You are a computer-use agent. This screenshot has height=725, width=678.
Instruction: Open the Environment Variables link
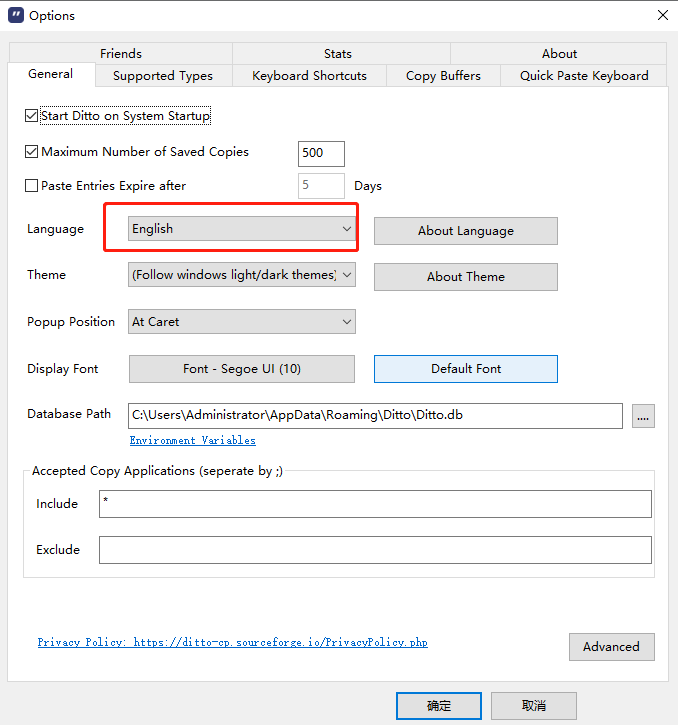192,440
